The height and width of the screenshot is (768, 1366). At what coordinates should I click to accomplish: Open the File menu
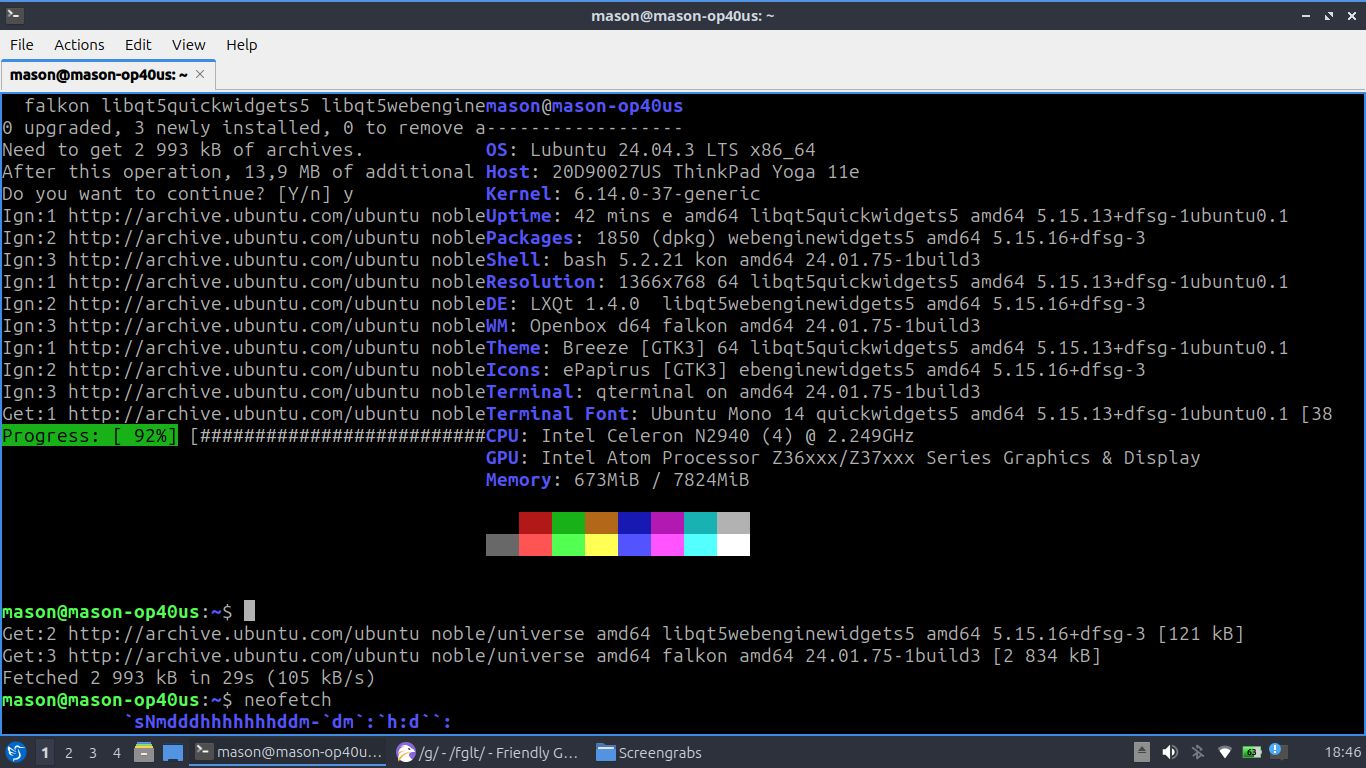click(x=21, y=45)
